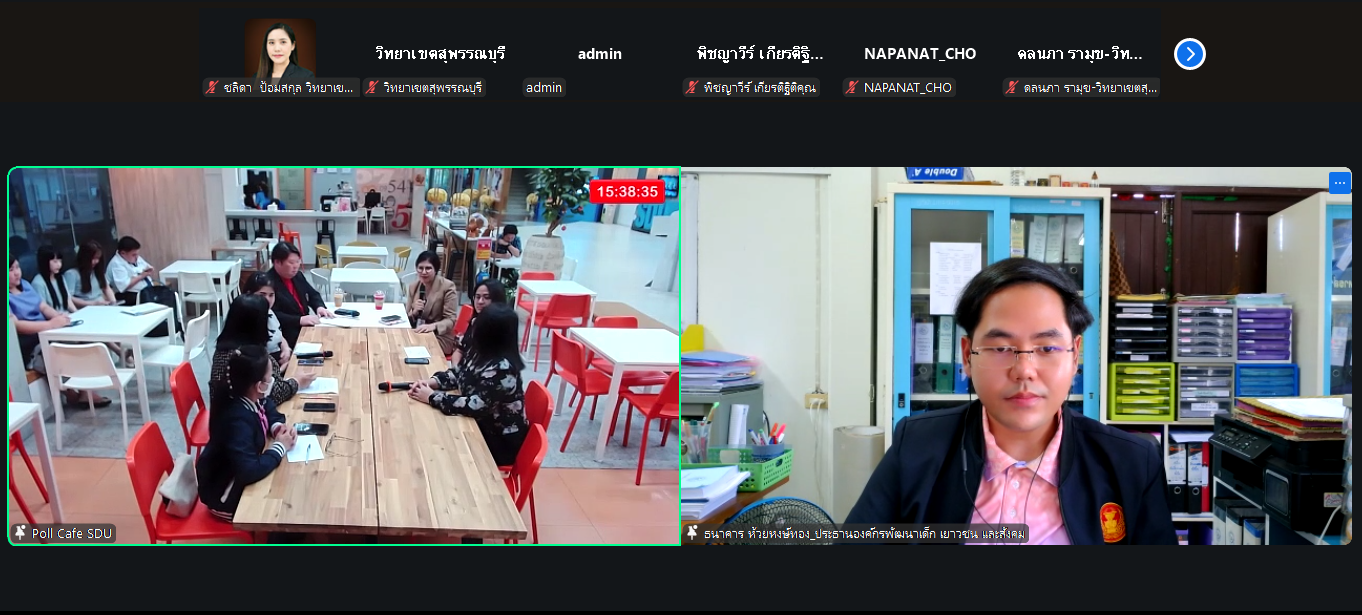The image size is (1362, 615).
Task: Select the ดลนภา รามุข participant tile
Action: (x=1080, y=54)
